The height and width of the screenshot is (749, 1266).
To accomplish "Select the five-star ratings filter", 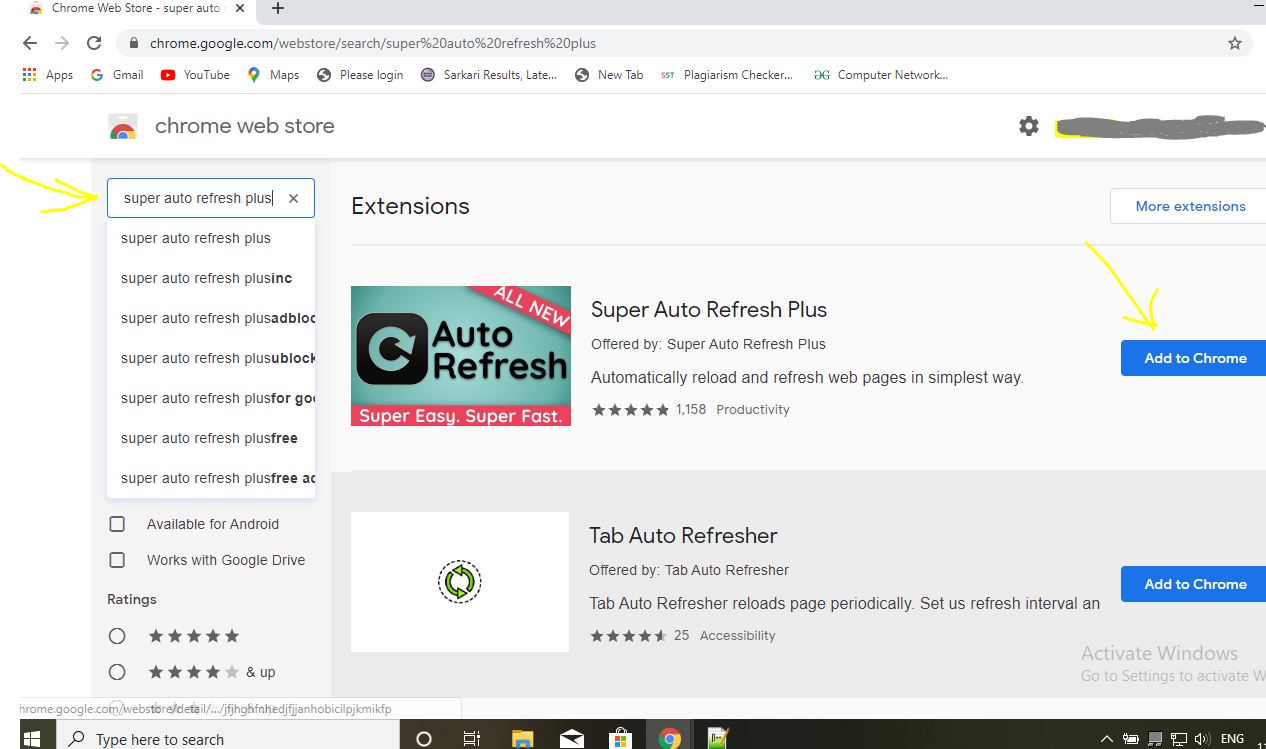I will click(x=117, y=635).
